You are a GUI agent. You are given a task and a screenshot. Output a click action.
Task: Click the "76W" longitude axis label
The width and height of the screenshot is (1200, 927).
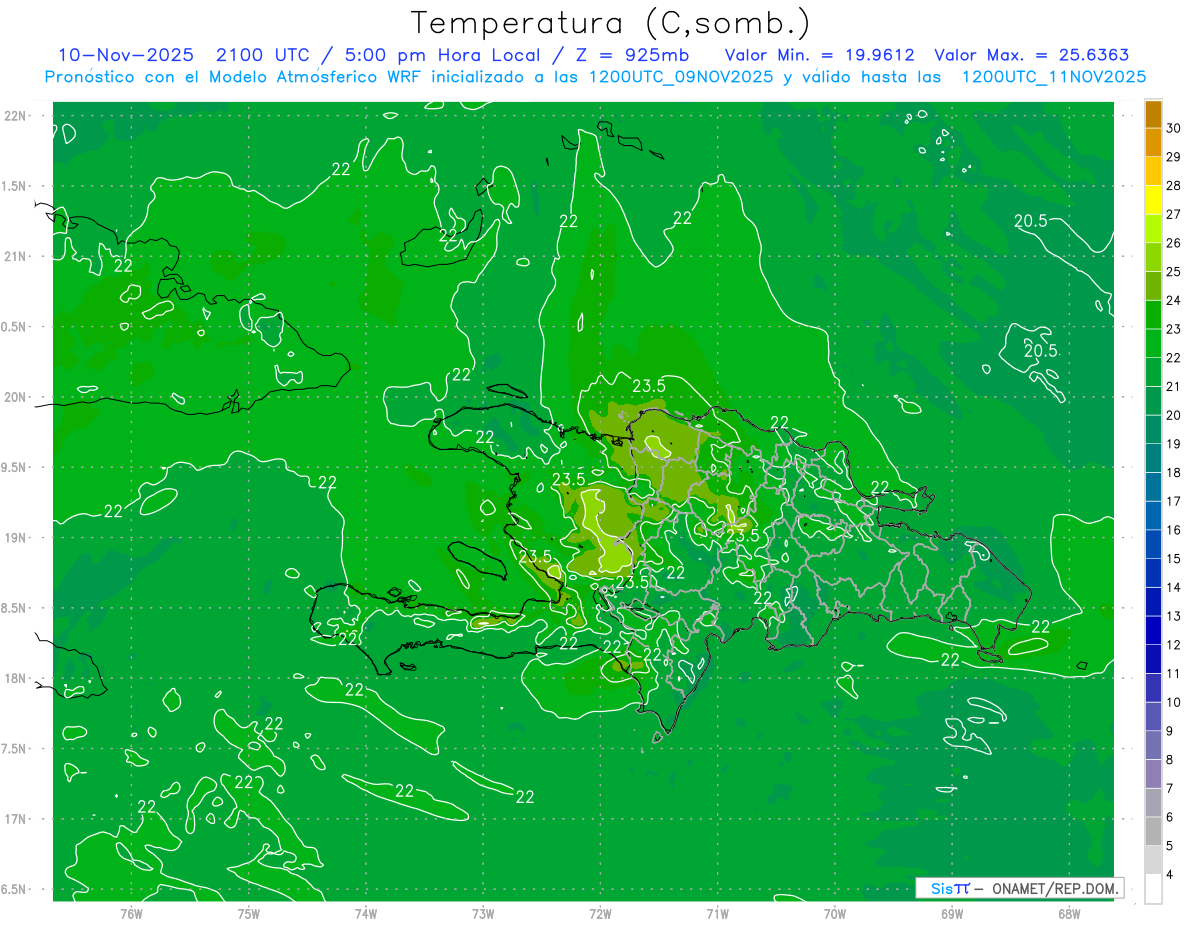click(131, 913)
